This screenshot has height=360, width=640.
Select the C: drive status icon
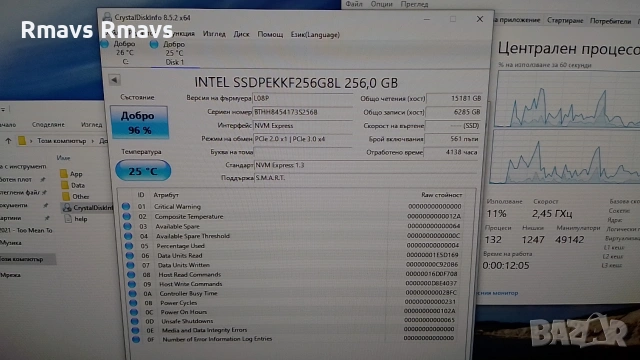click(105, 44)
